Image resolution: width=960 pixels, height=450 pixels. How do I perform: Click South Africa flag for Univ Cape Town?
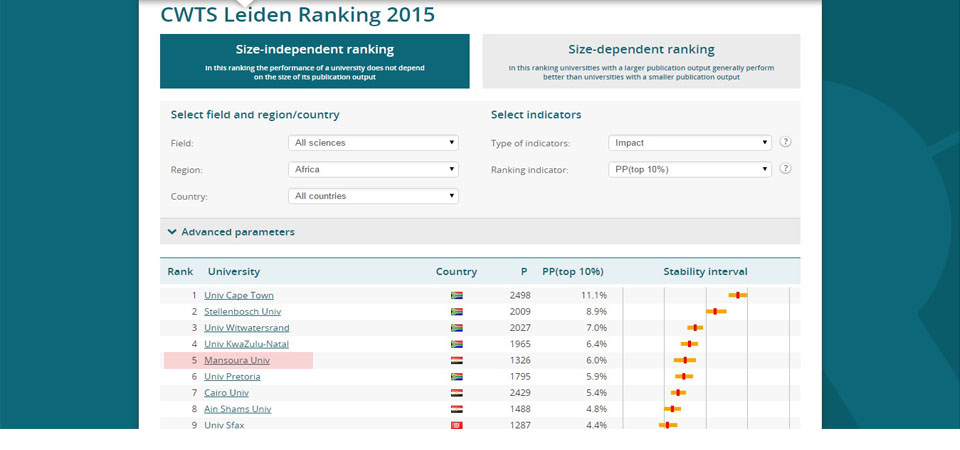[x=457, y=296]
